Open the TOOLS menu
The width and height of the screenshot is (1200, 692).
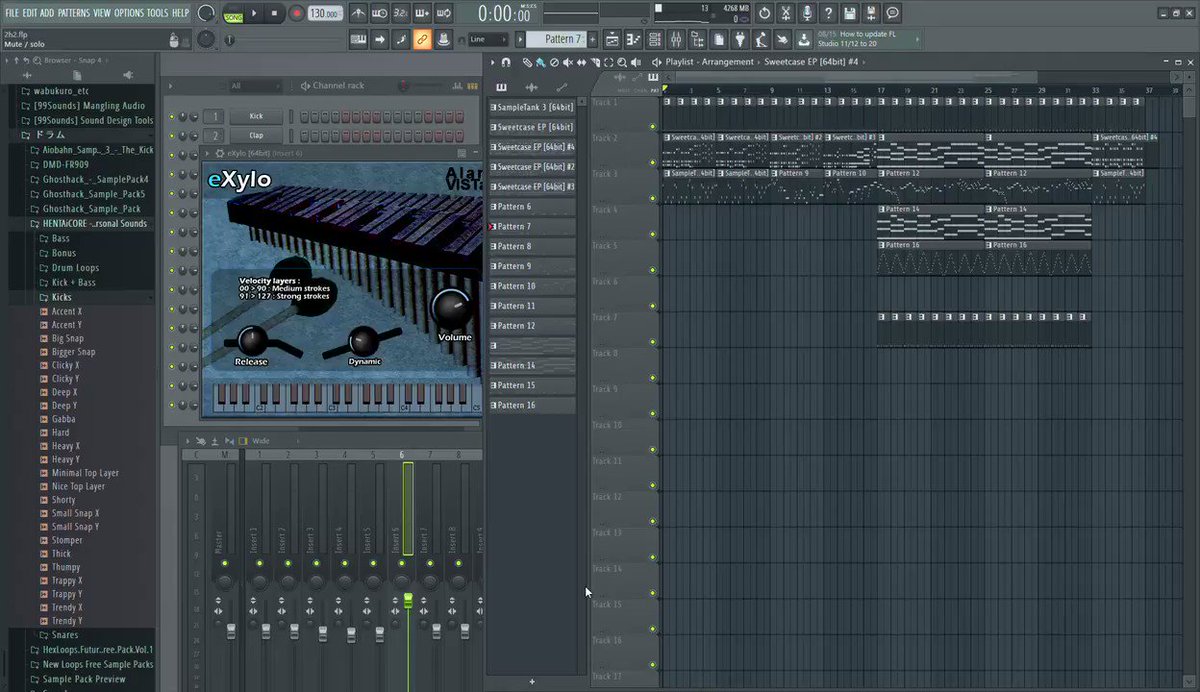(158, 13)
